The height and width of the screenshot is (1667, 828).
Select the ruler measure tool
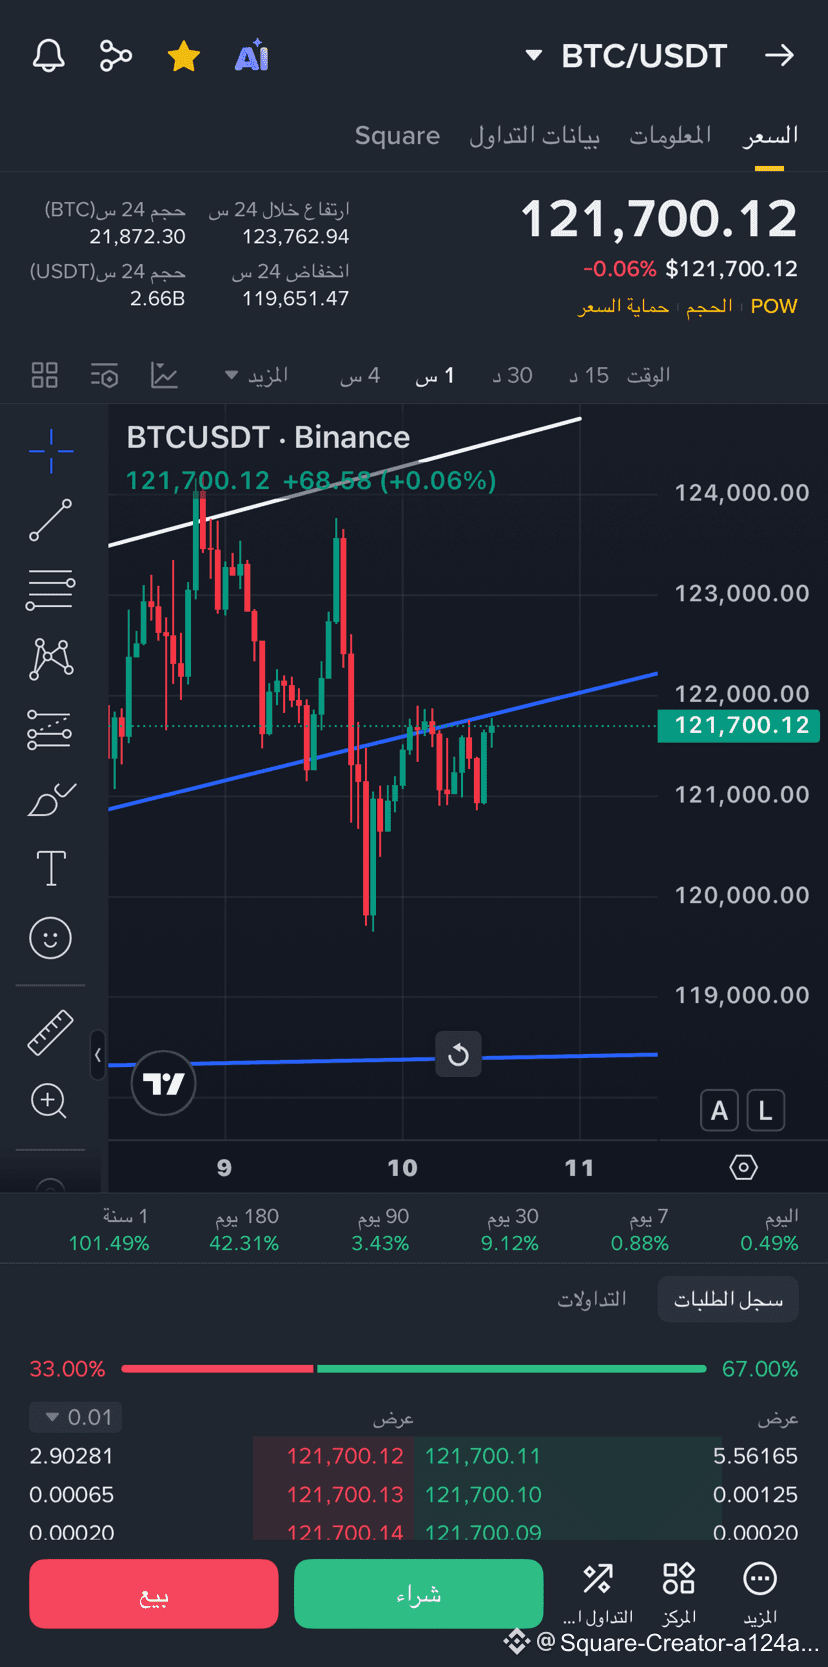50,1033
